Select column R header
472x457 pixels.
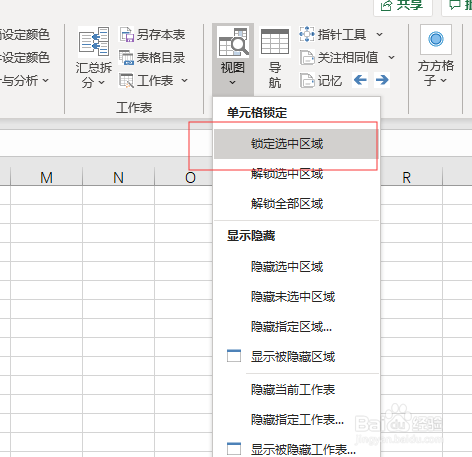tap(411, 177)
